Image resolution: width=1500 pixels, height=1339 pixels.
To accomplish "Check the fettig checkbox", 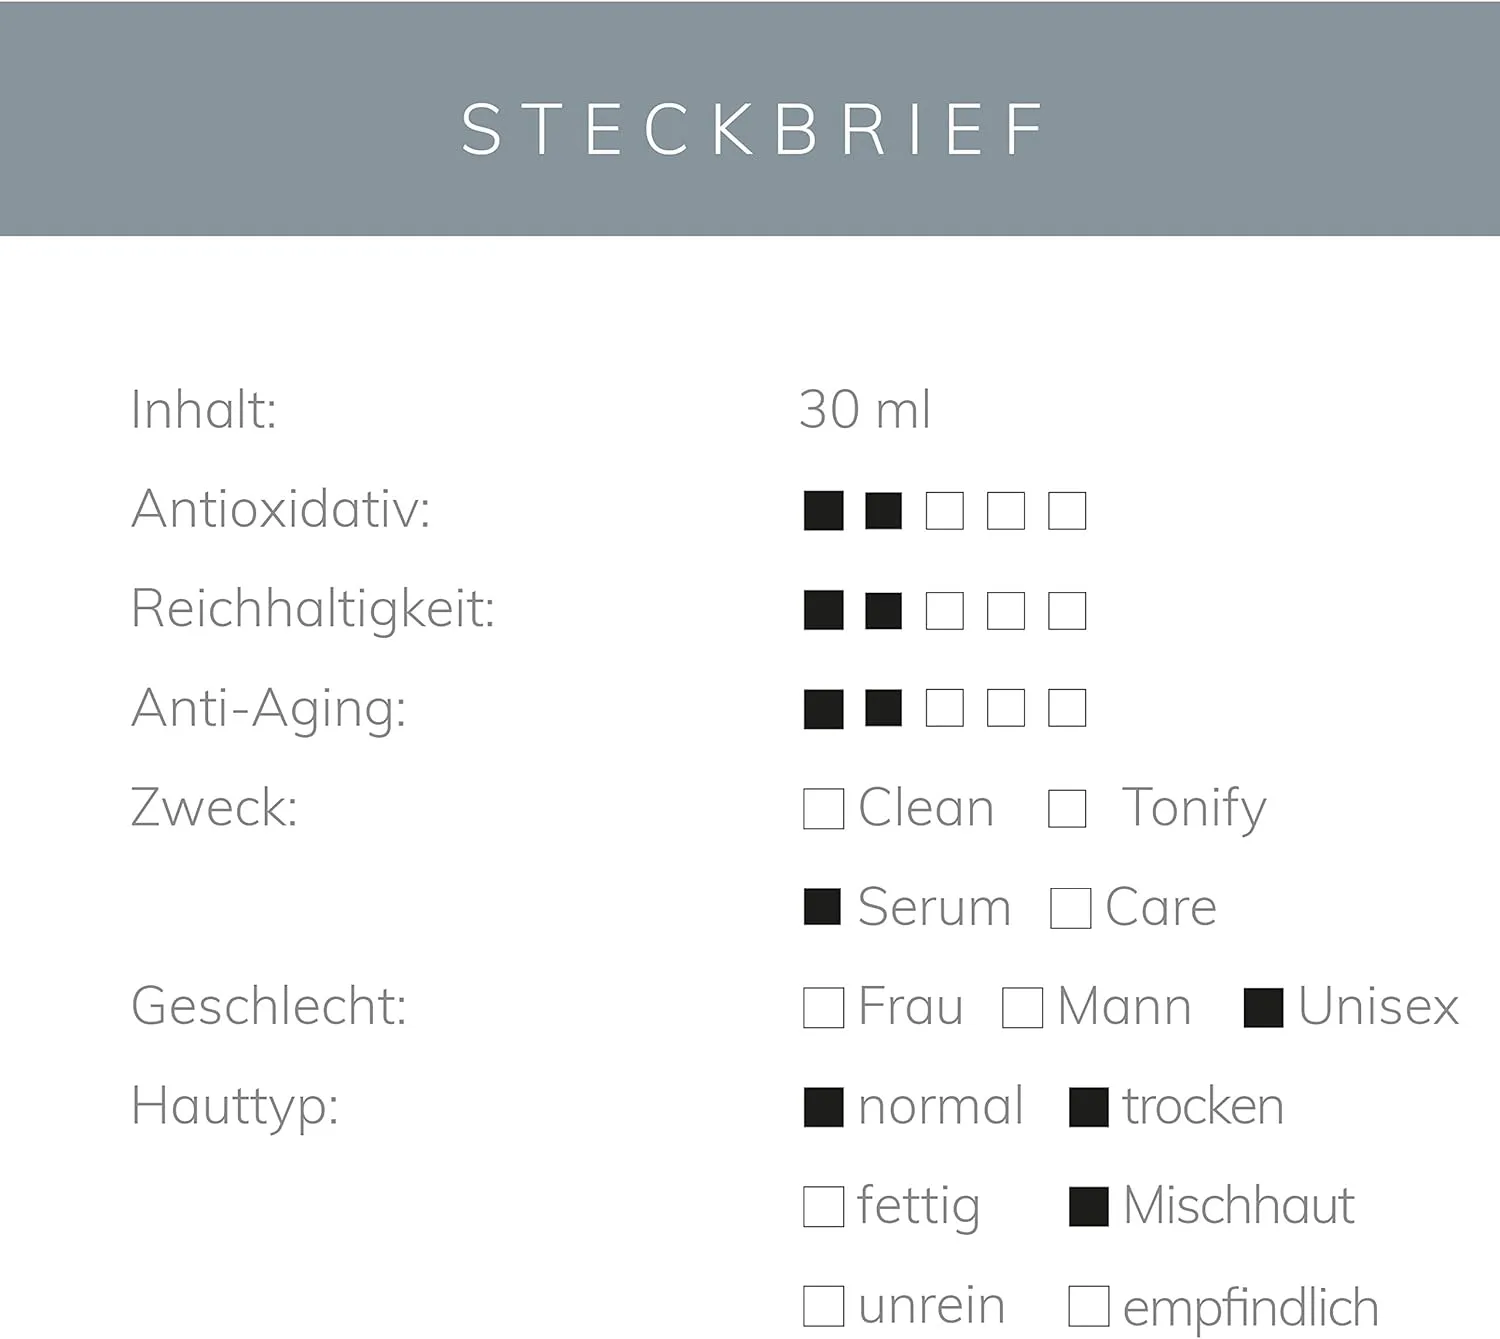I will click(823, 1206).
